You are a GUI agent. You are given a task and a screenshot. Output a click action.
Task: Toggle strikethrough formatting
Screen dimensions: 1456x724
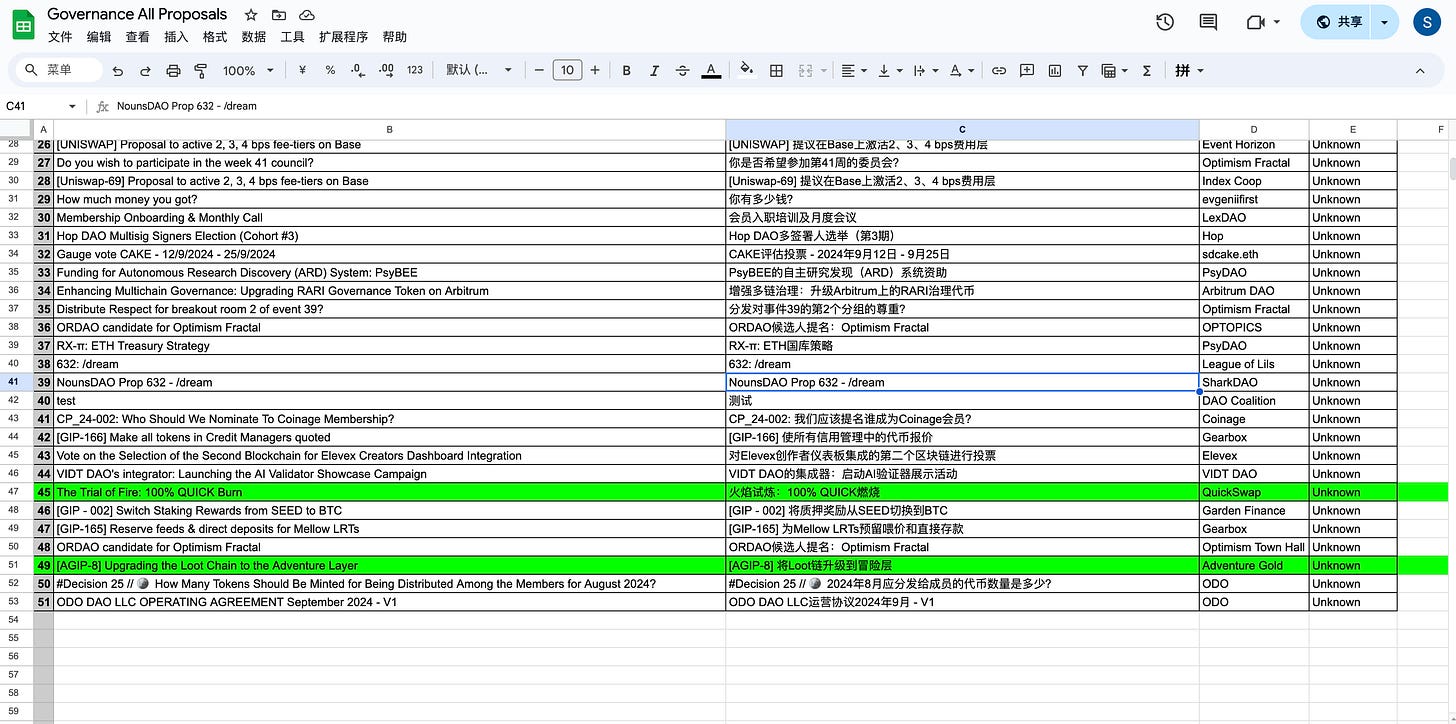tap(683, 70)
